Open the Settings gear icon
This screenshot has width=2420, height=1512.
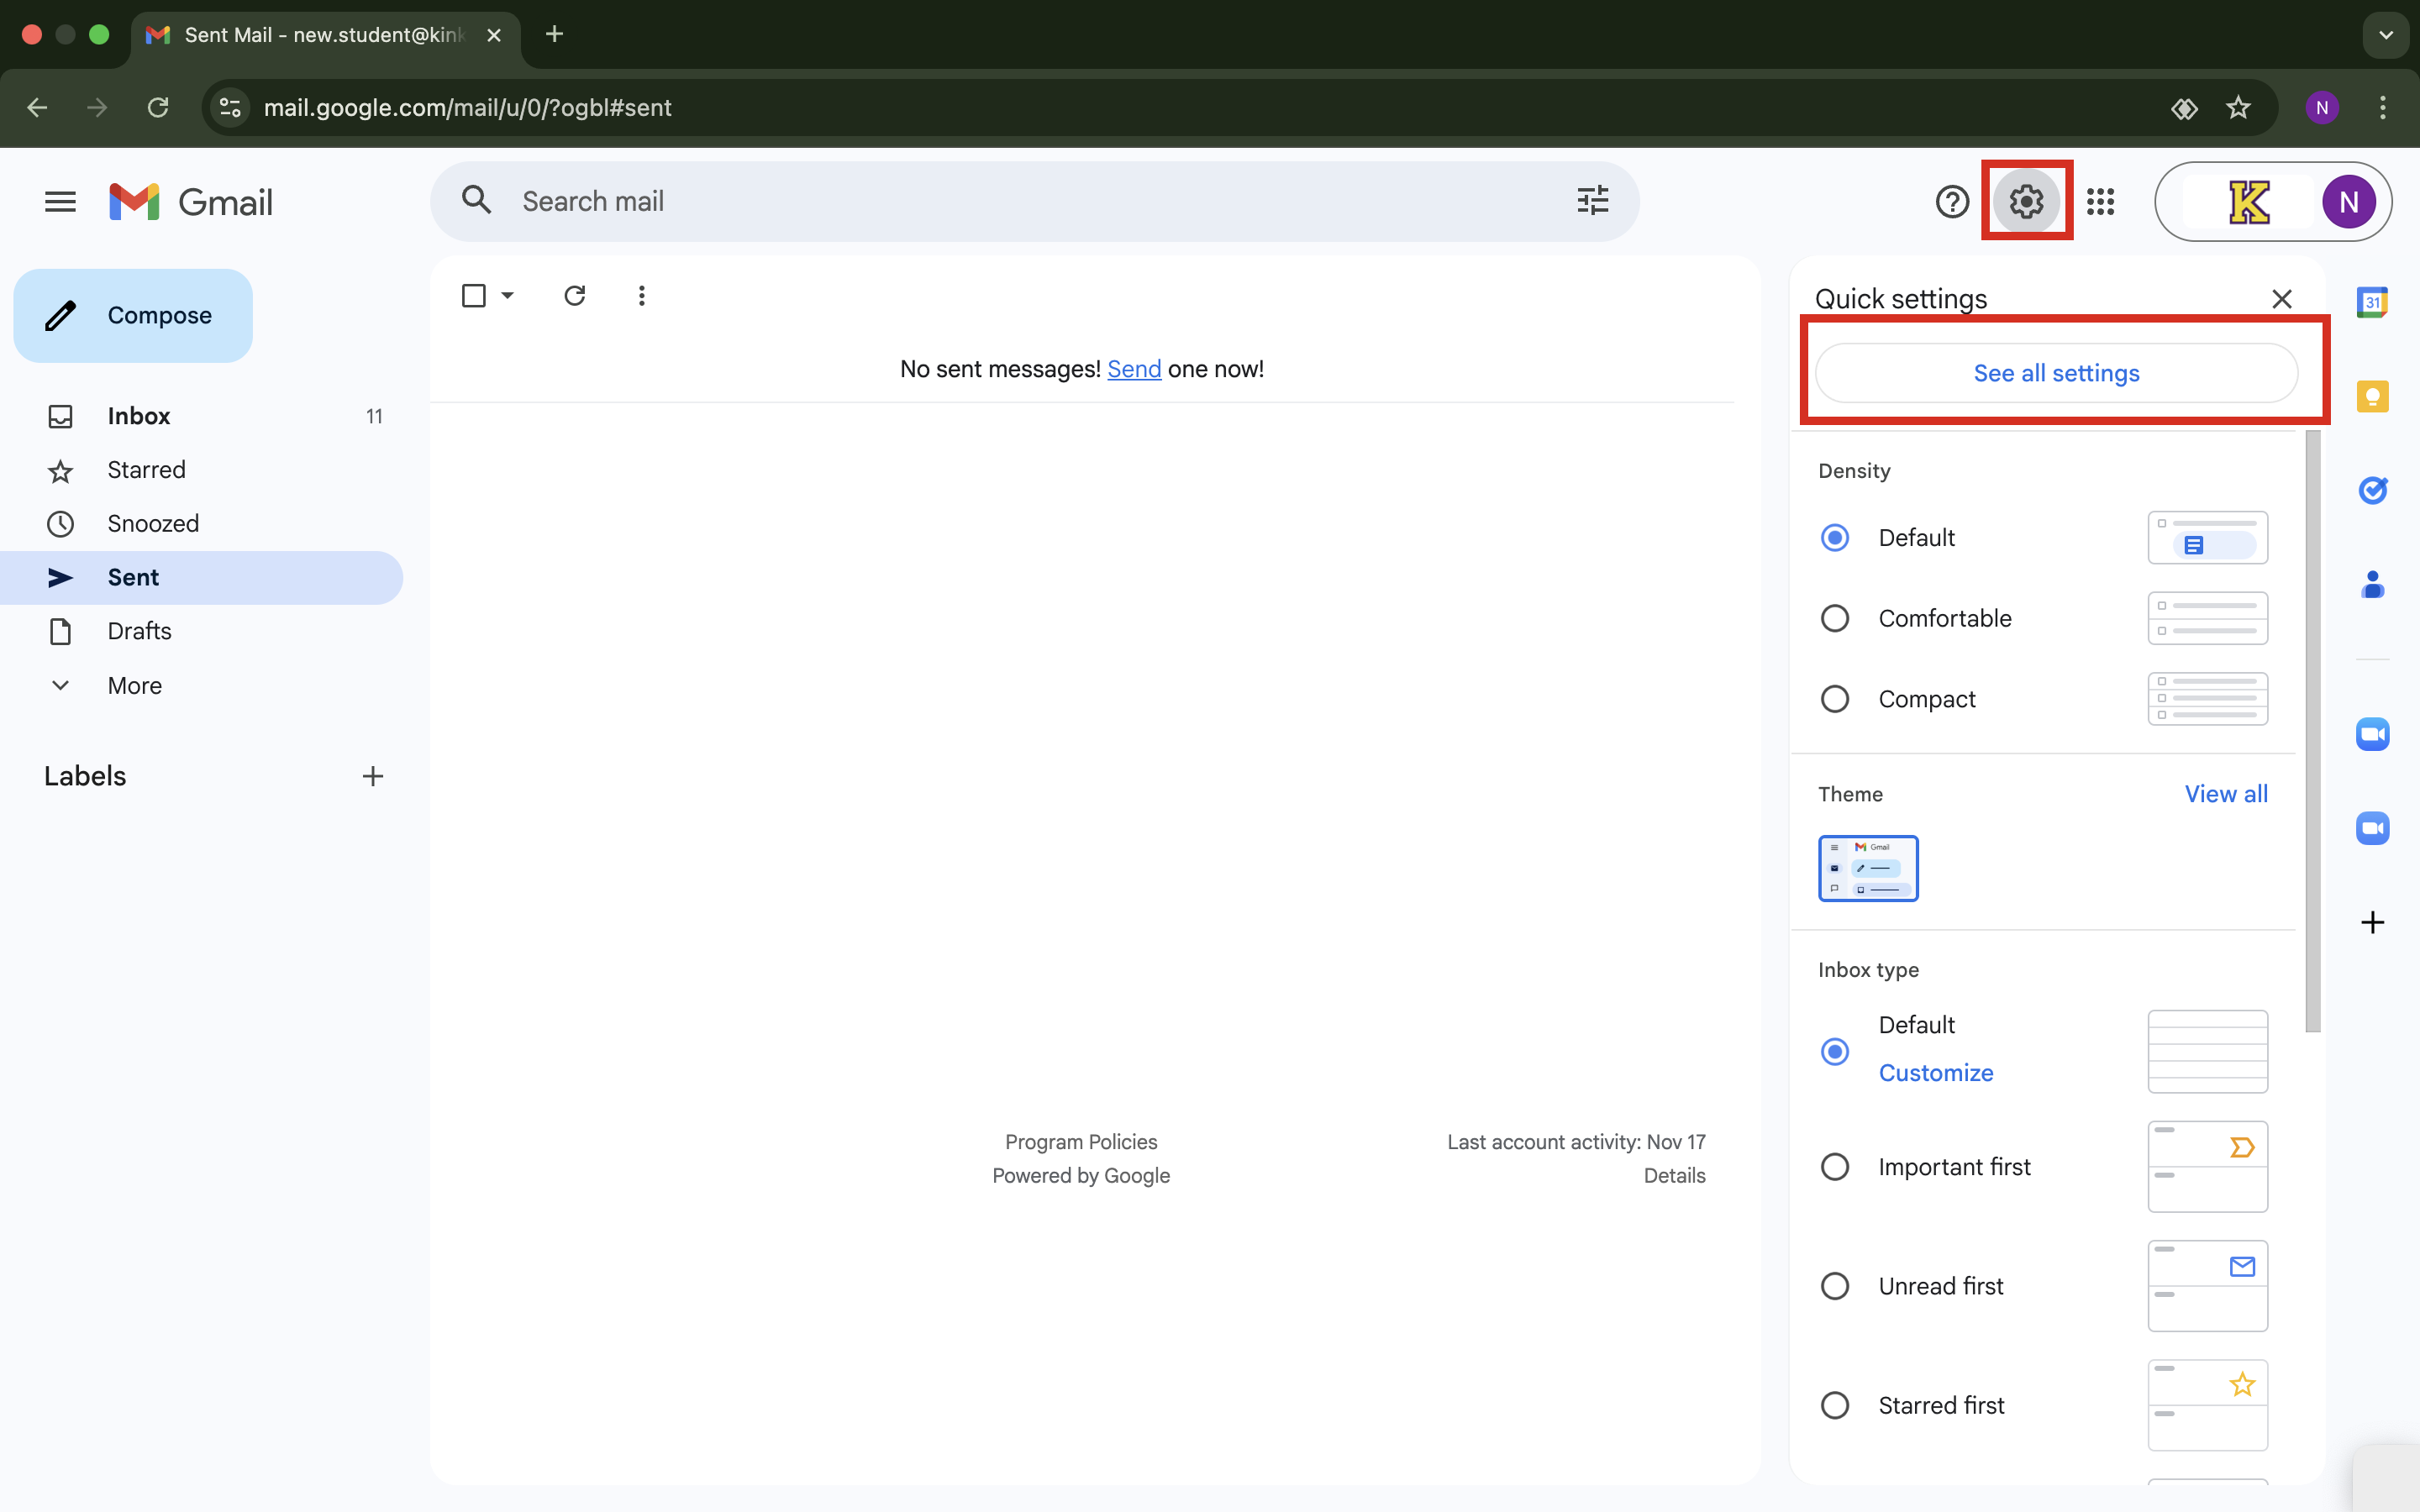(2026, 202)
